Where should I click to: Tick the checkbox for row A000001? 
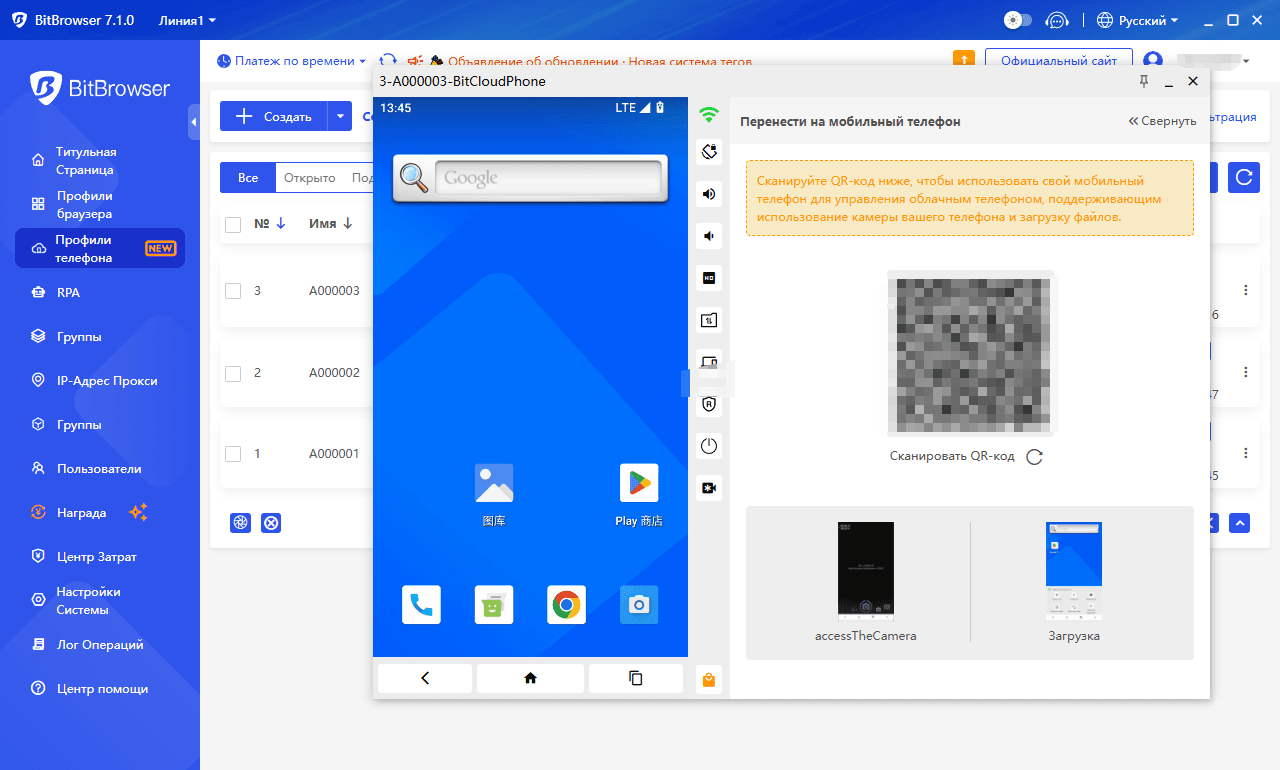coord(233,454)
